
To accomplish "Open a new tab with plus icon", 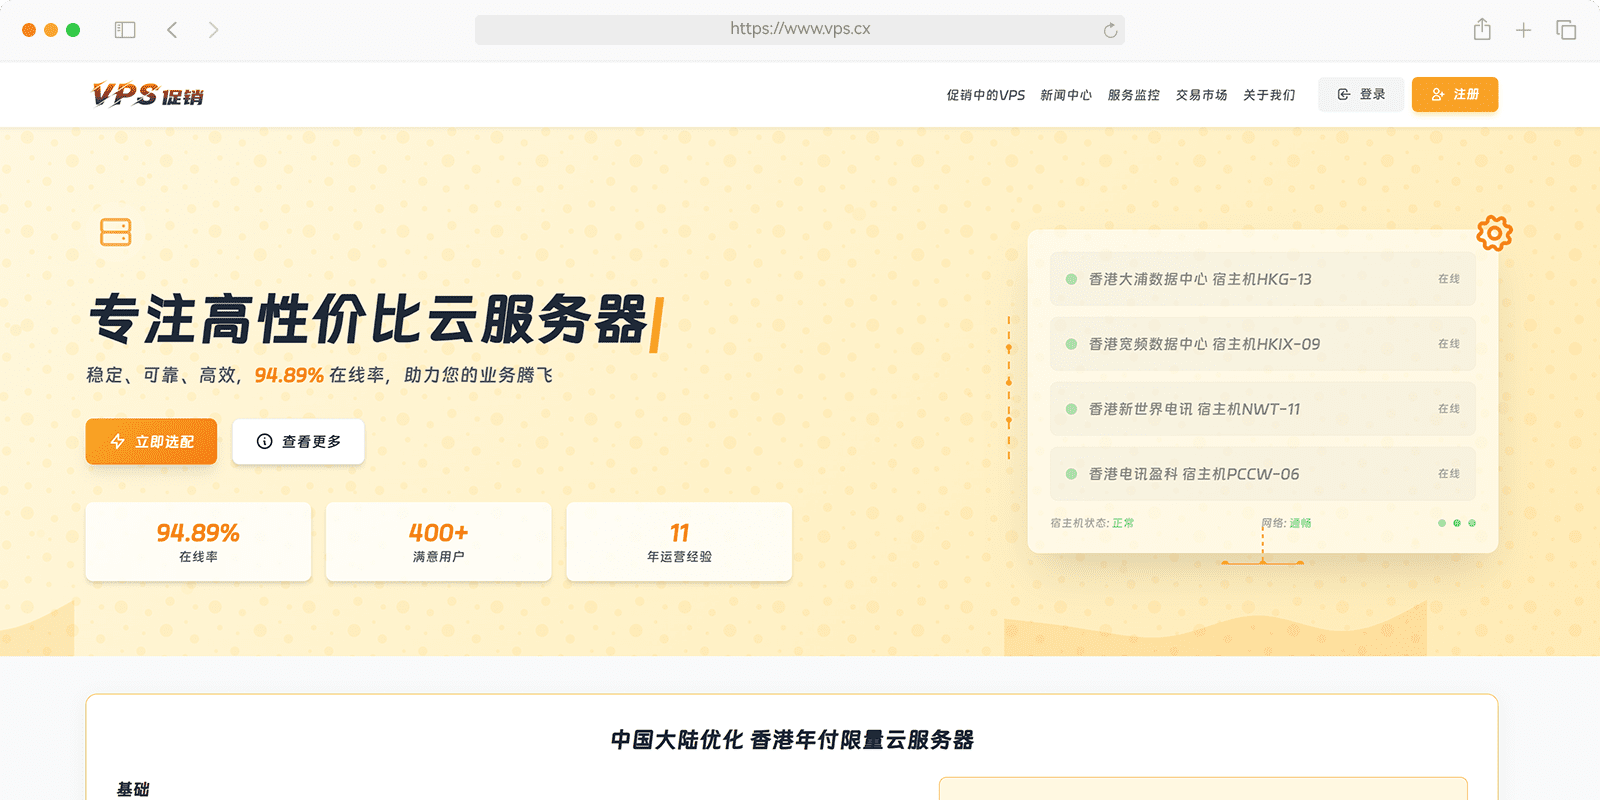I will 1523,30.
